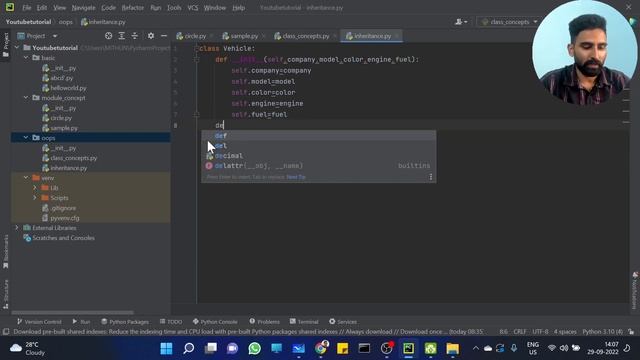Open the Terminal tool window
The height and width of the screenshot is (360, 640).
[304, 322]
